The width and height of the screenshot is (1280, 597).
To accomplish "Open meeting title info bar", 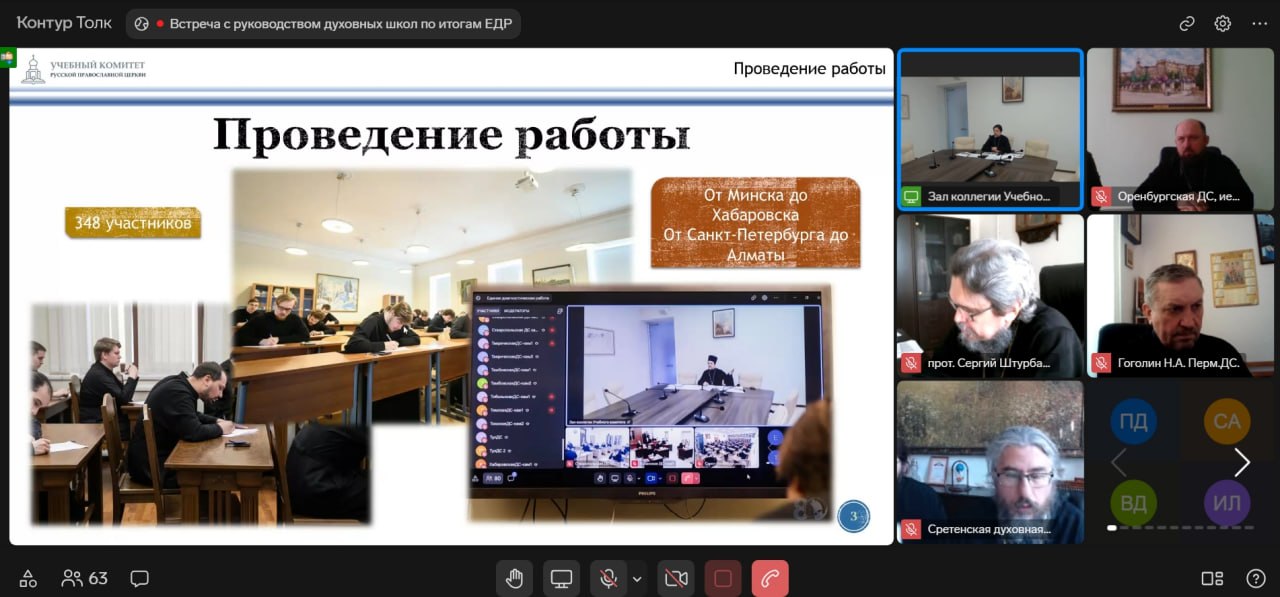I will (x=324, y=23).
